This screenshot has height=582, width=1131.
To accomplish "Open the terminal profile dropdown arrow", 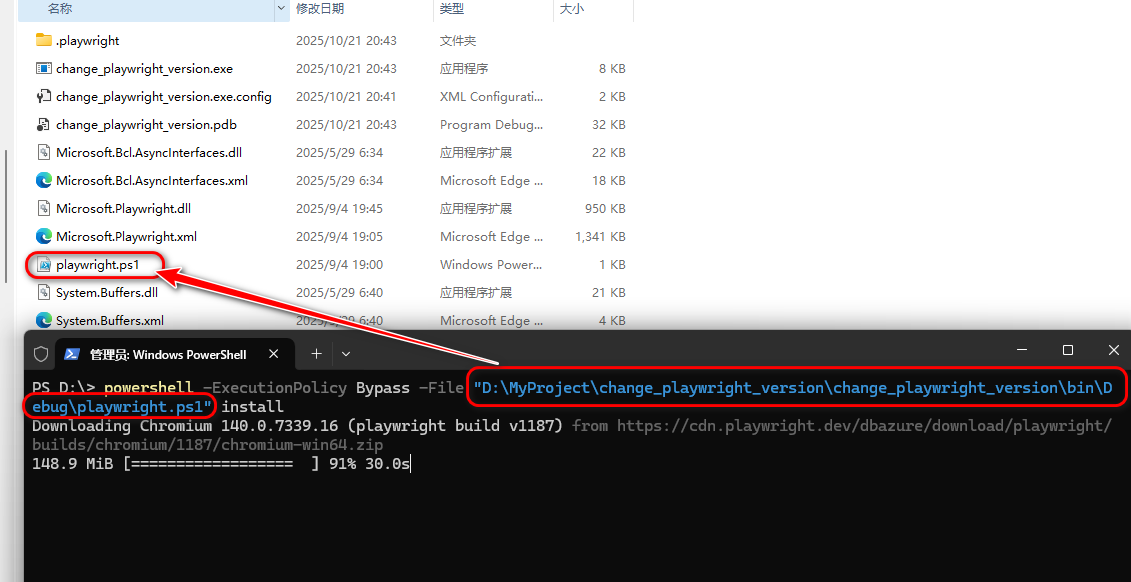I will (346, 354).
